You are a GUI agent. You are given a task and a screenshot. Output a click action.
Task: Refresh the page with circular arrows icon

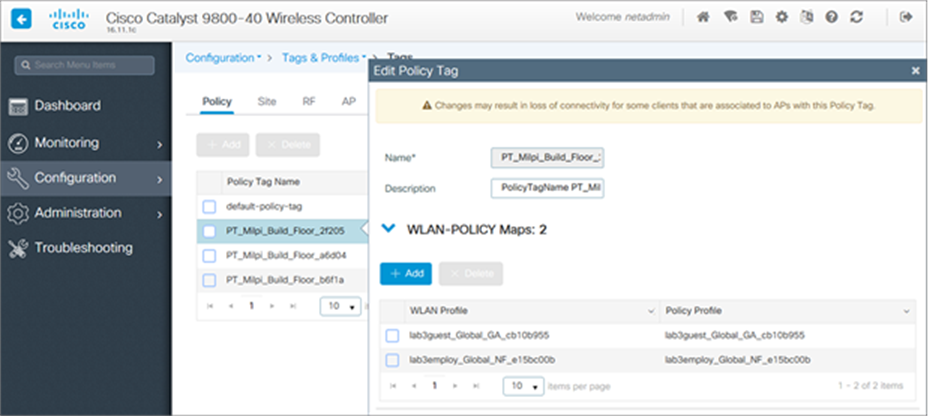coord(856,18)
